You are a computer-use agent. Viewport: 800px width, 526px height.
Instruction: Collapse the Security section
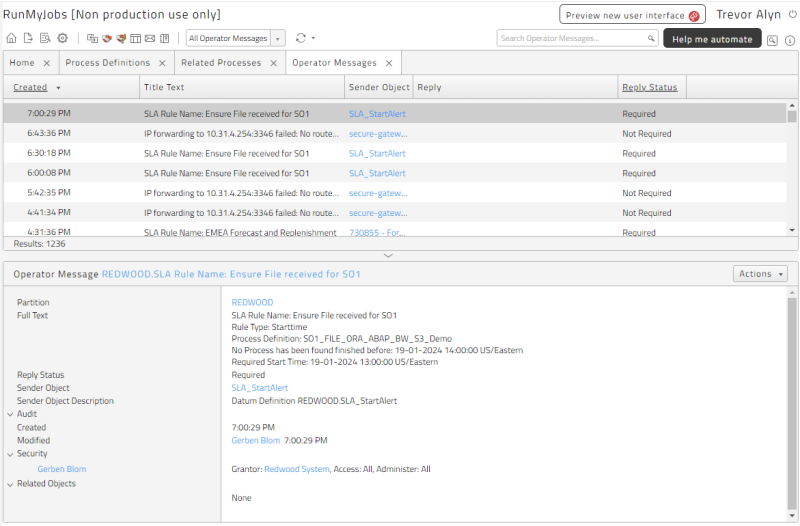pyautogui.click(x=10, y=454)
